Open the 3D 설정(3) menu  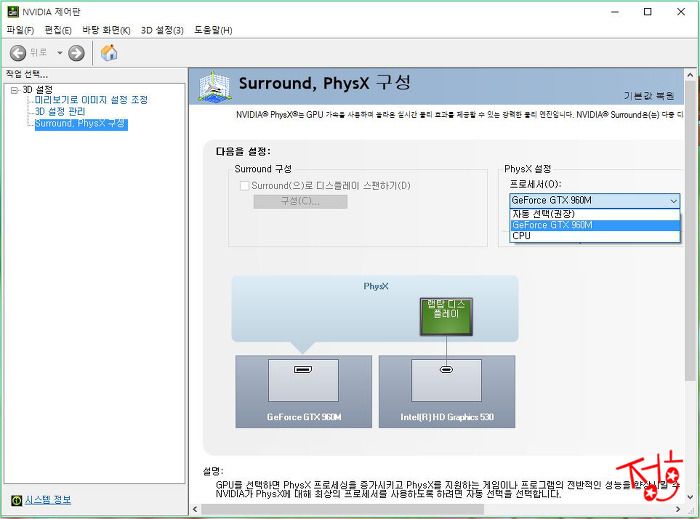162,30
